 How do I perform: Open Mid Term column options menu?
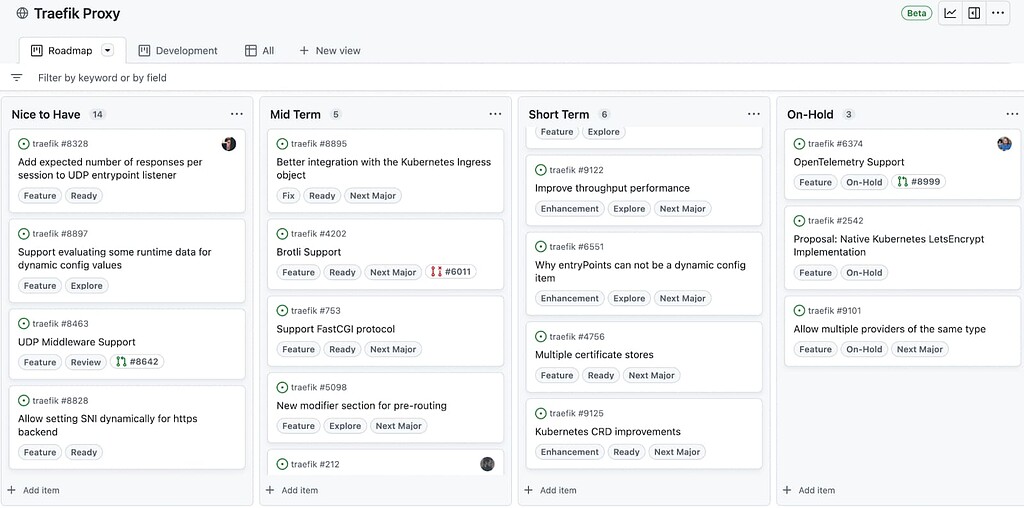(495, 115)
